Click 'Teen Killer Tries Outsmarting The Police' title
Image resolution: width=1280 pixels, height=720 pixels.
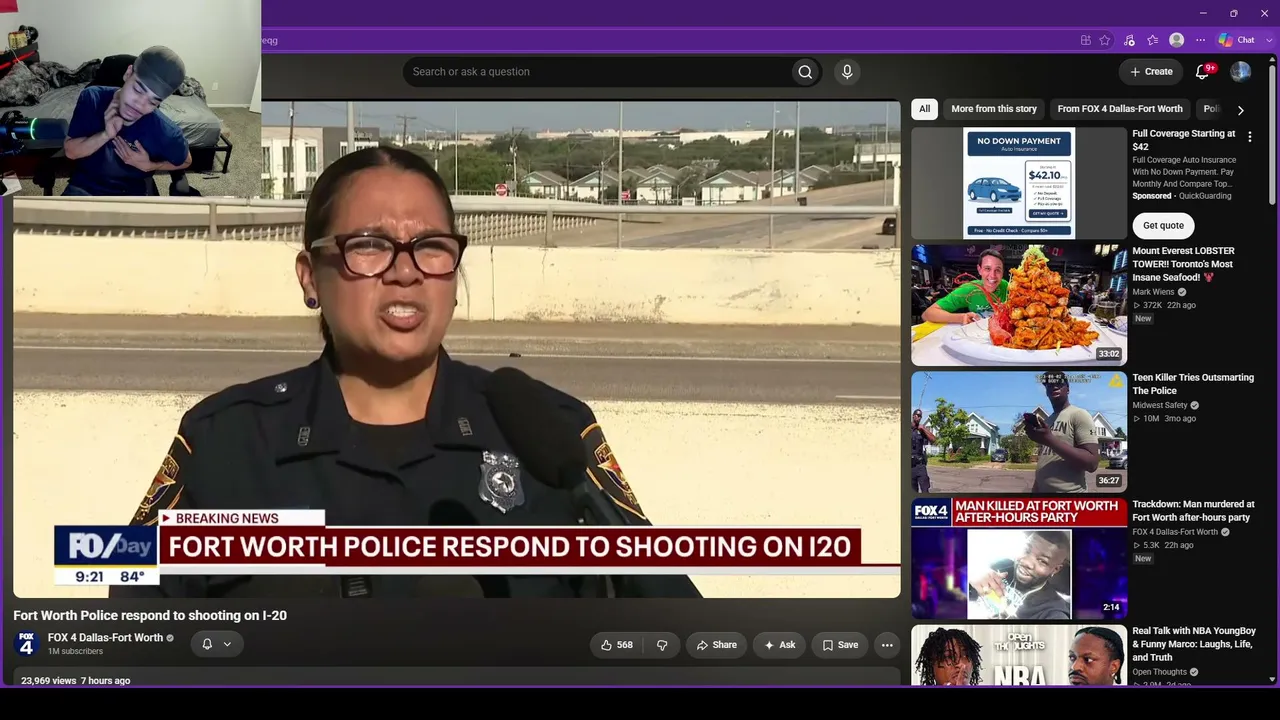pyautogui.click(x=1193, y=384)
